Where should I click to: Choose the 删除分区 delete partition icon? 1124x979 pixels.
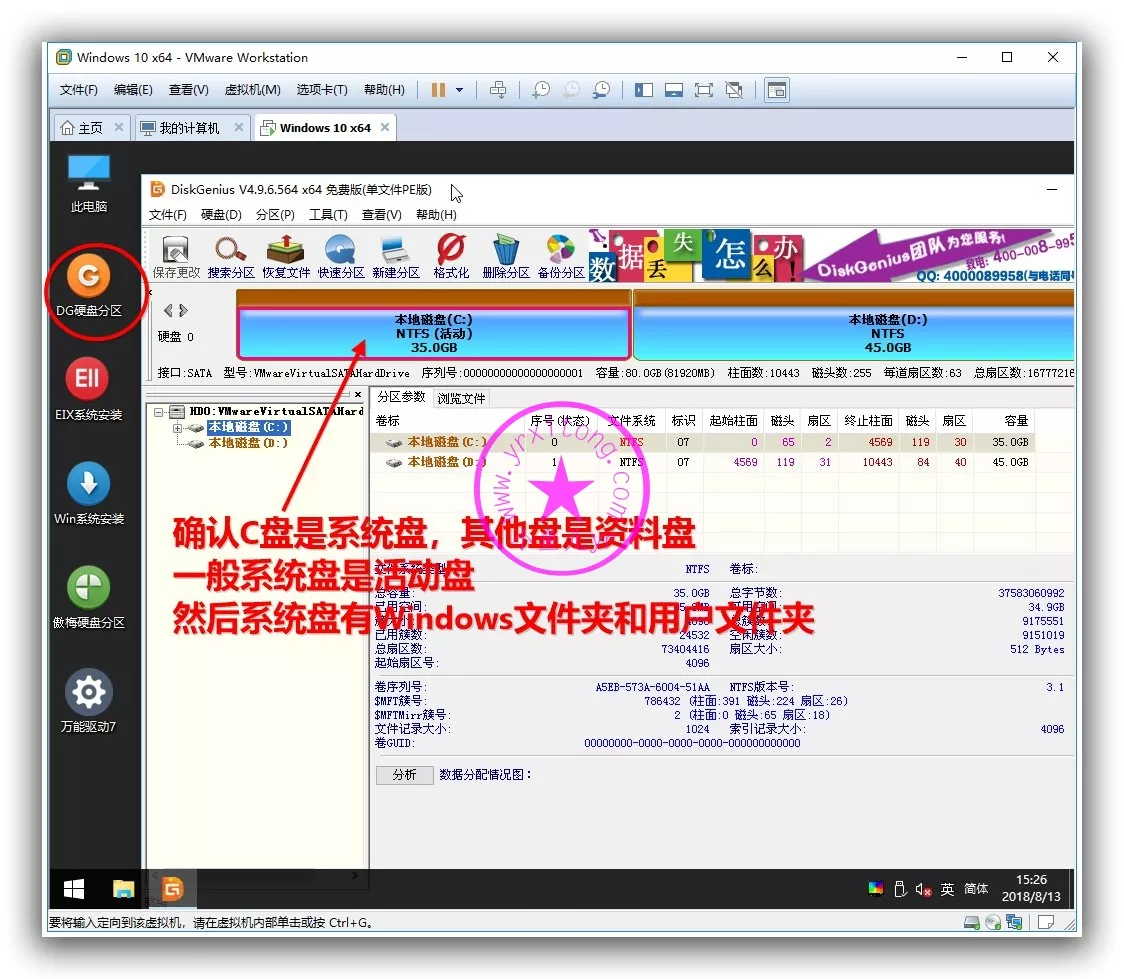[x=506, y=257]
